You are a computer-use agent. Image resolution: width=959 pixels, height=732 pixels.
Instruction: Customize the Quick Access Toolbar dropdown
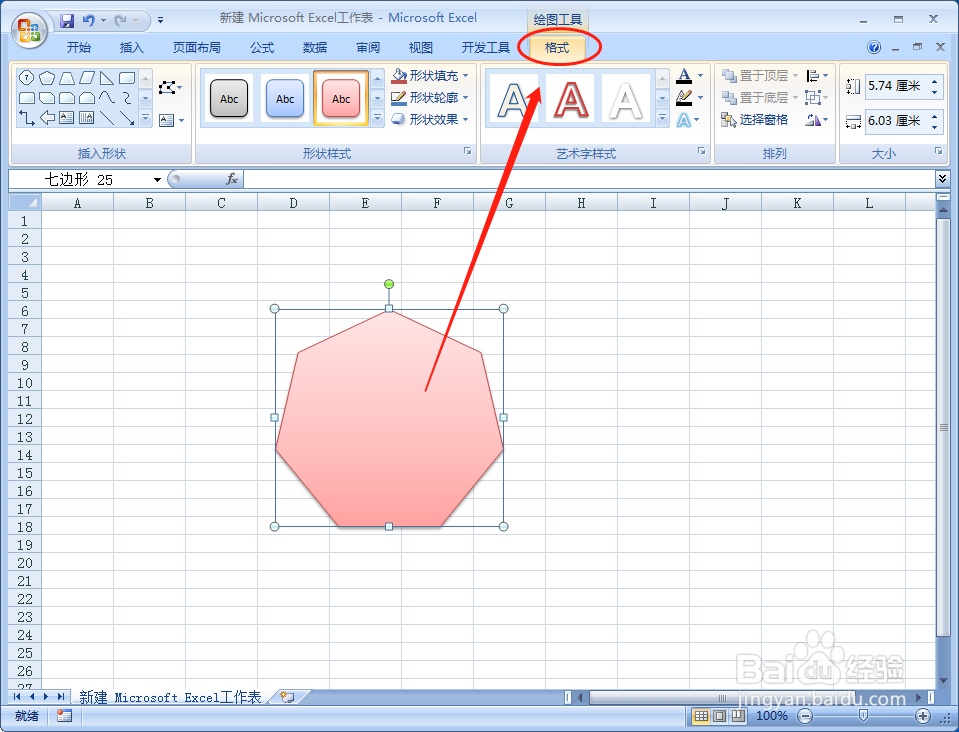[160, 21]
